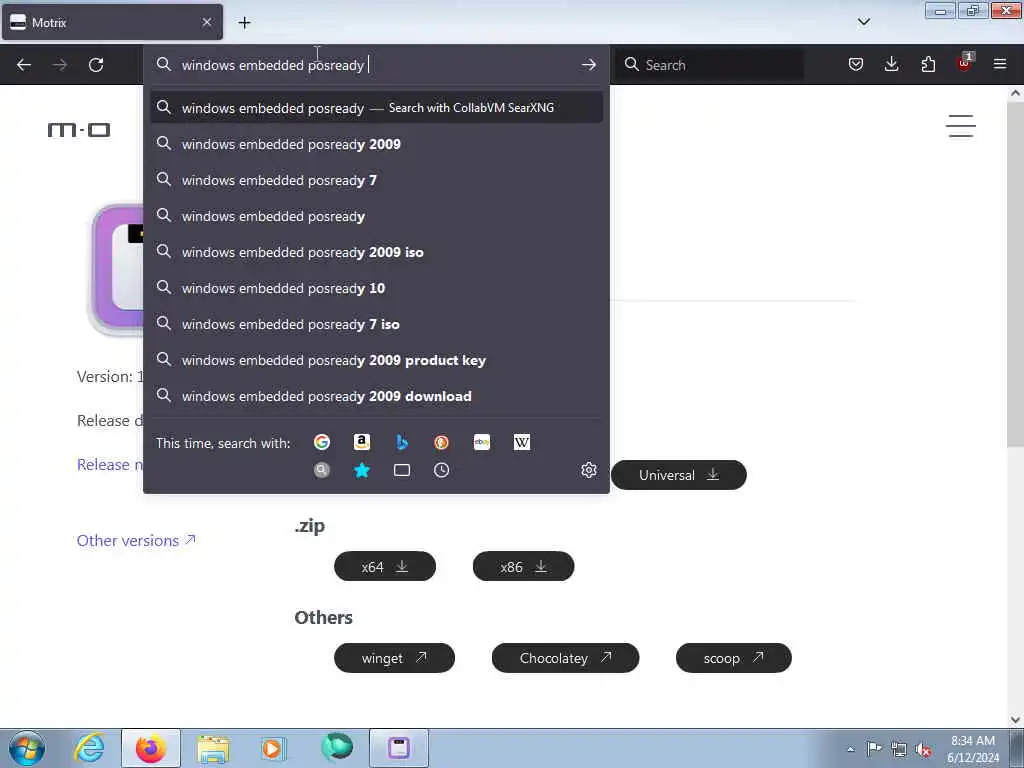
Task: Open uBlock Origin extension icon
Action: (x=965, y=63)
